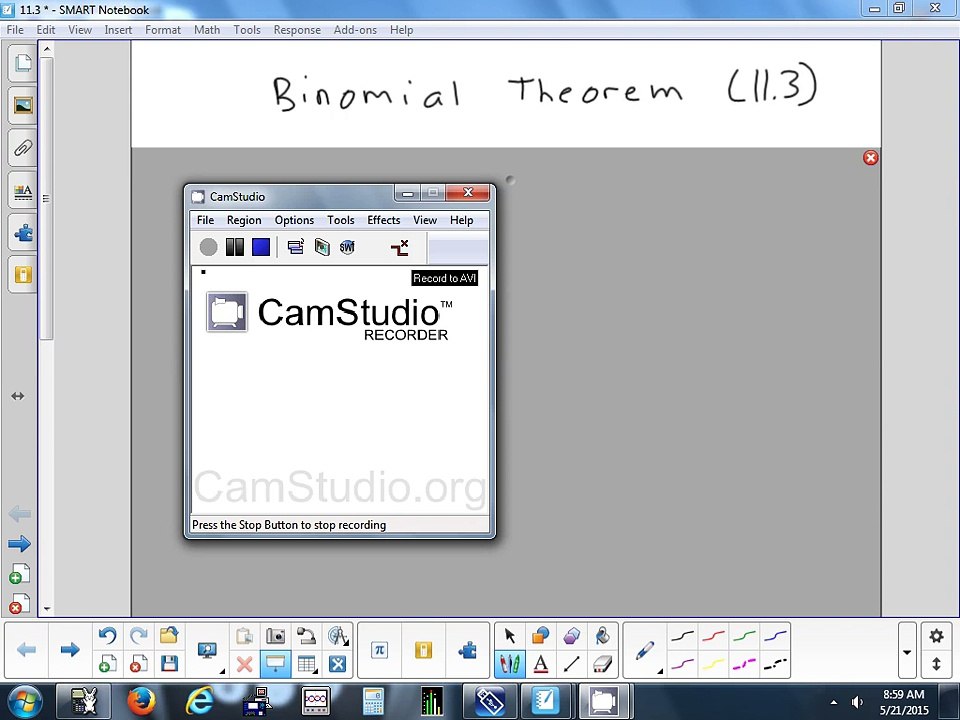Click the Next Page toolbar arrow
This screenshot has width=960, height=720.
coord(70,650)
